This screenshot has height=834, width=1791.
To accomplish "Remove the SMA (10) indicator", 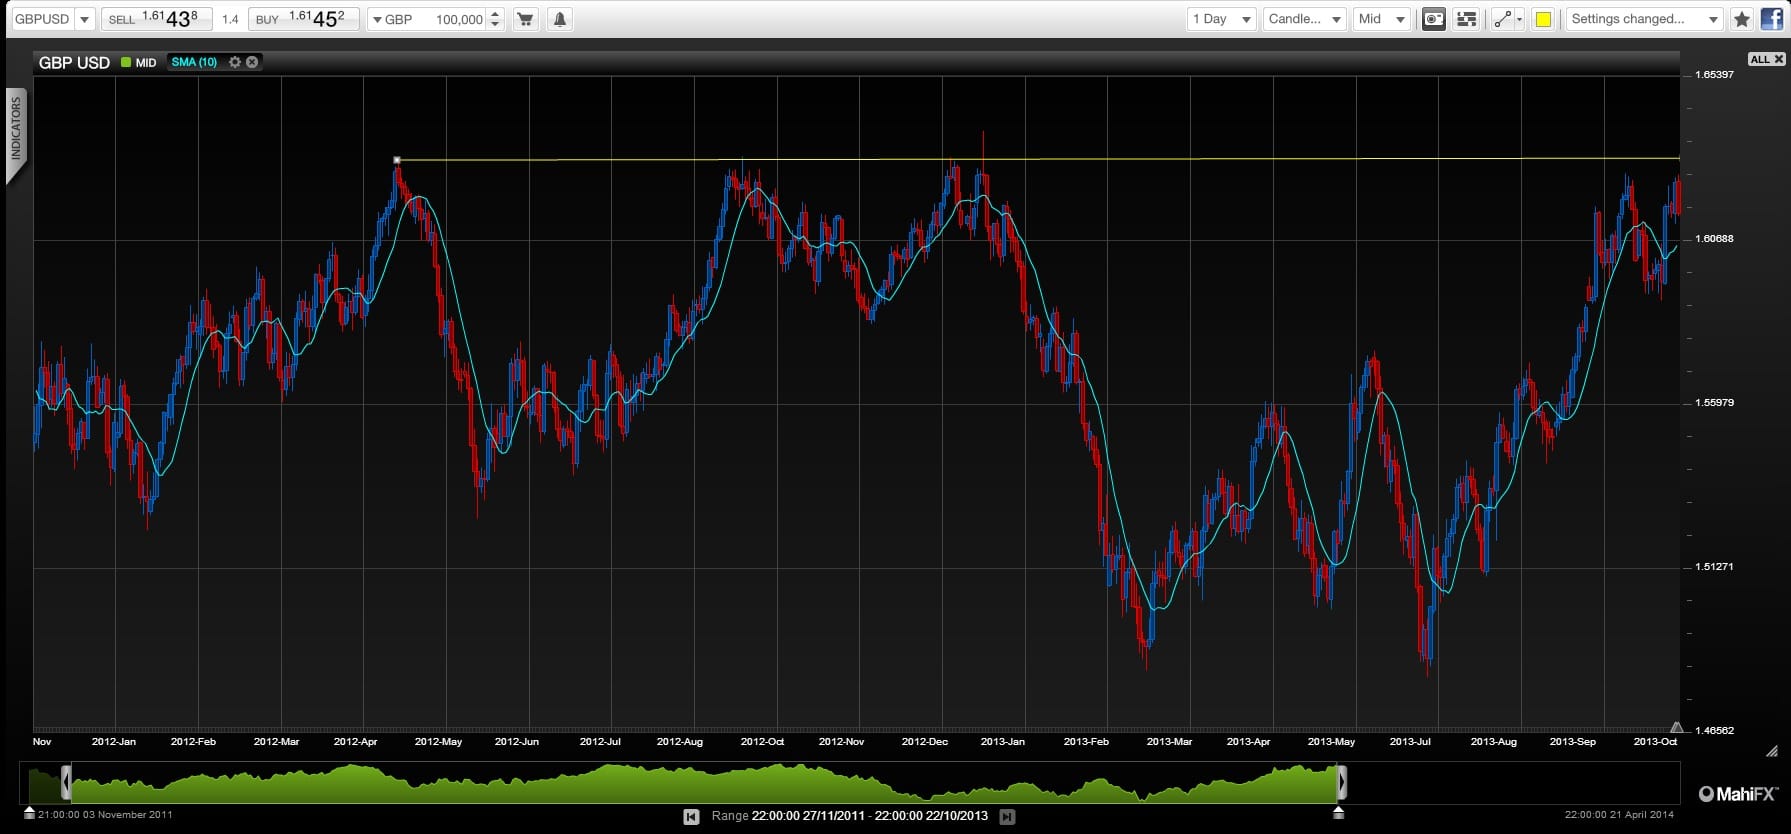I will (x=252, y=62).
